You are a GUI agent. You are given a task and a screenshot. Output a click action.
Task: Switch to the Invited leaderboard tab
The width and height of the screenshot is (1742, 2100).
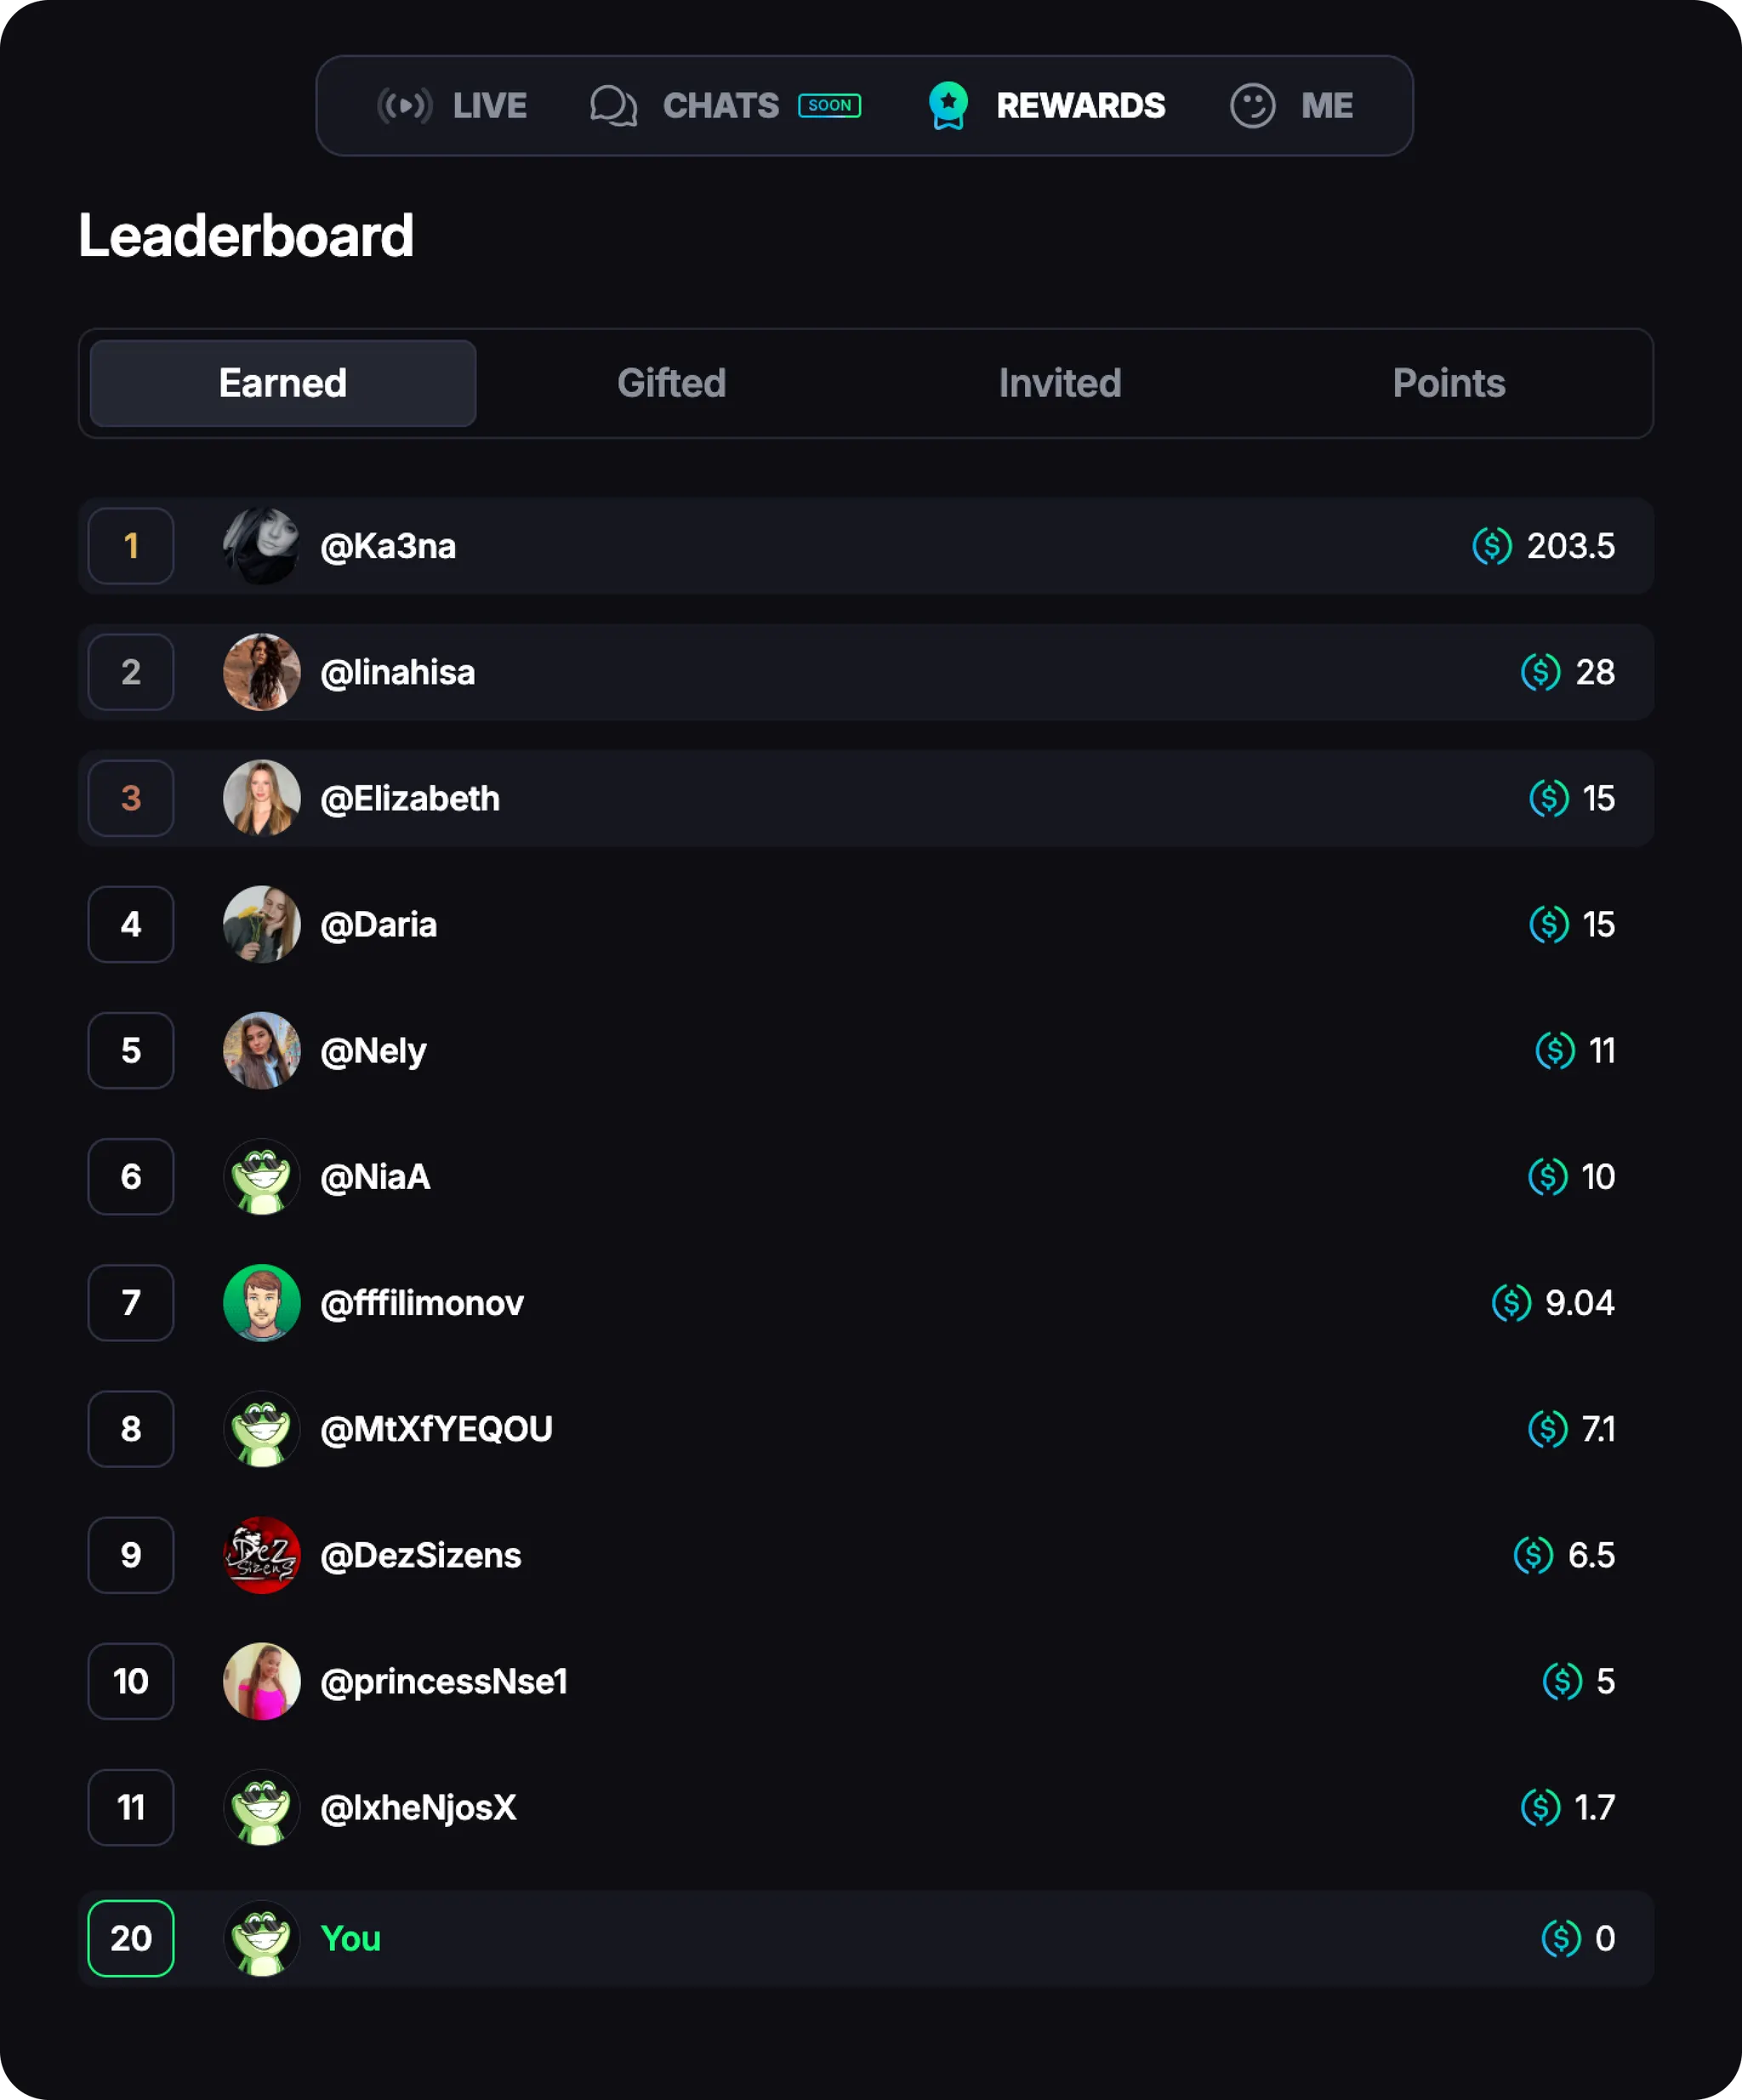click(x=1059, y=383)
